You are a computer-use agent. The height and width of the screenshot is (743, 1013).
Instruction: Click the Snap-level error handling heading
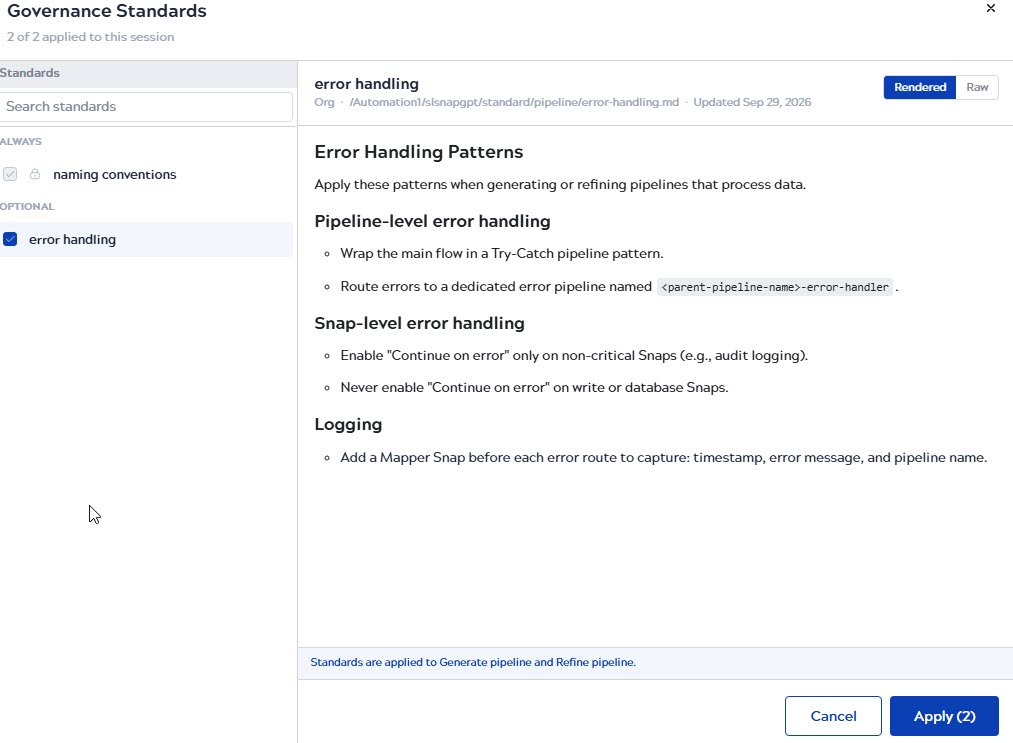(x=419, y=323)
